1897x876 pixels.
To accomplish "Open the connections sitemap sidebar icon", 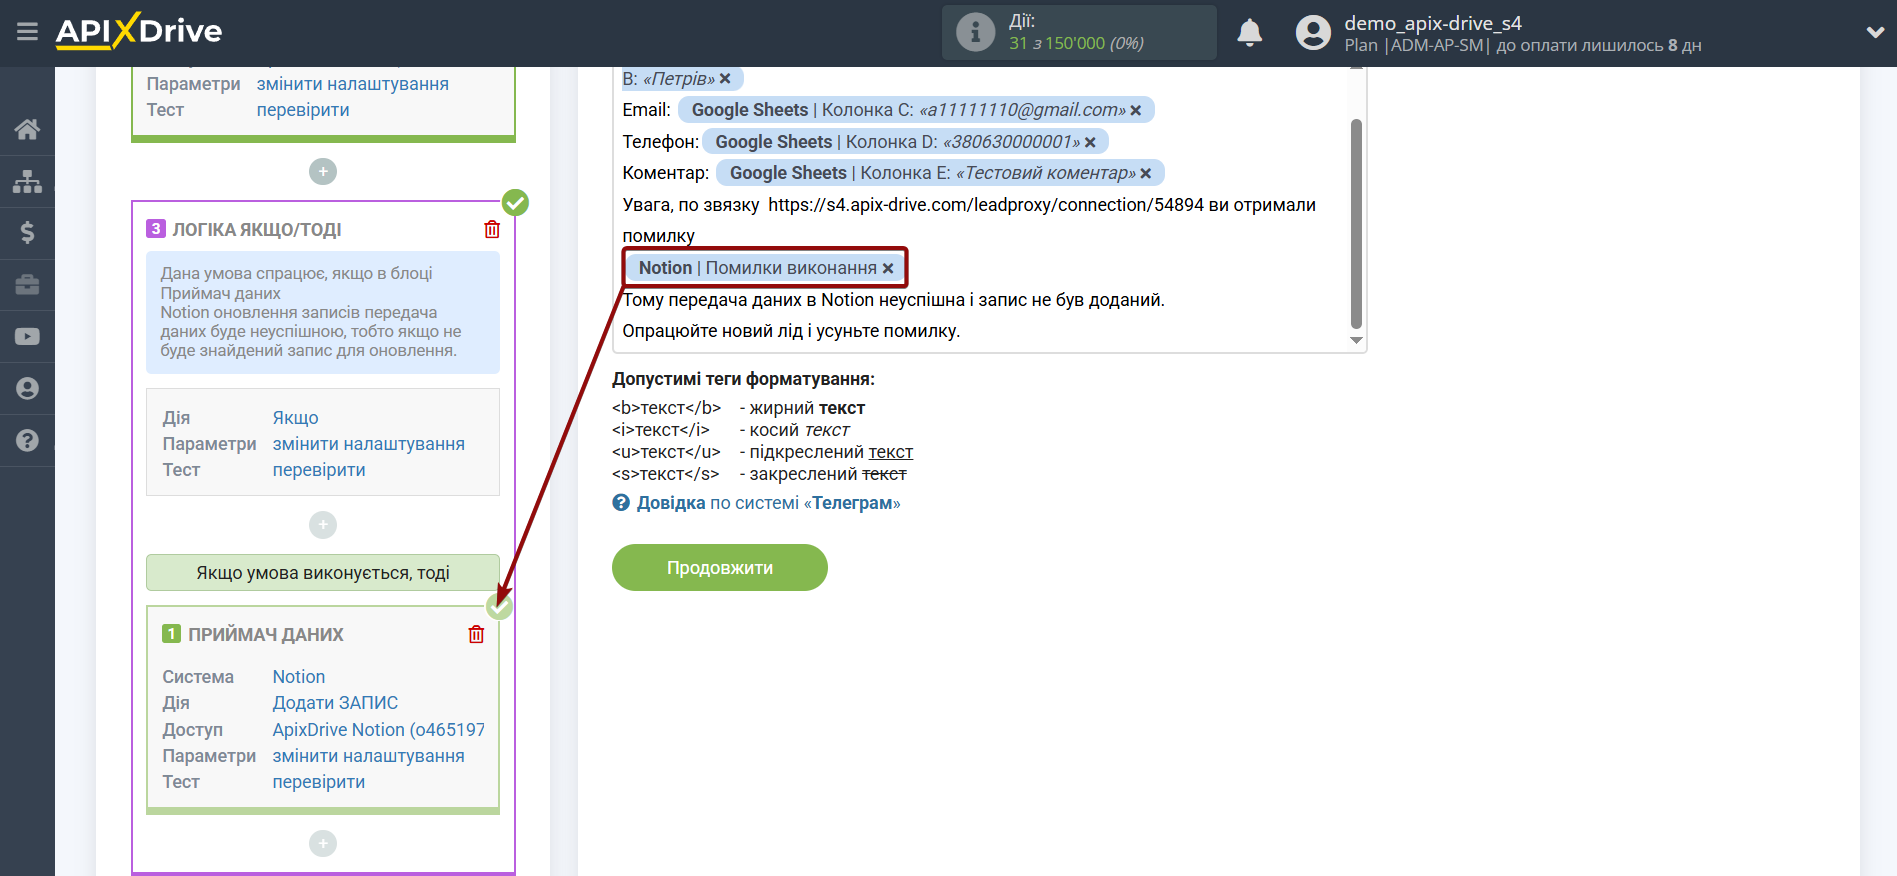I will coord(27,181).
